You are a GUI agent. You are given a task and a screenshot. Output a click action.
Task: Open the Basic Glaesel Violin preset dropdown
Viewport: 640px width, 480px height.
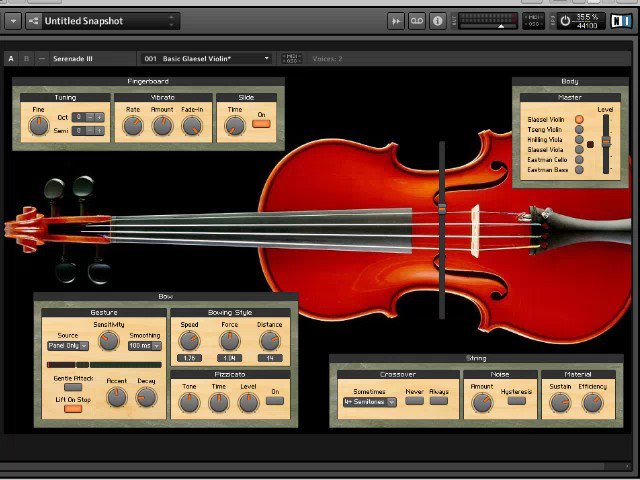click(206, 59)
